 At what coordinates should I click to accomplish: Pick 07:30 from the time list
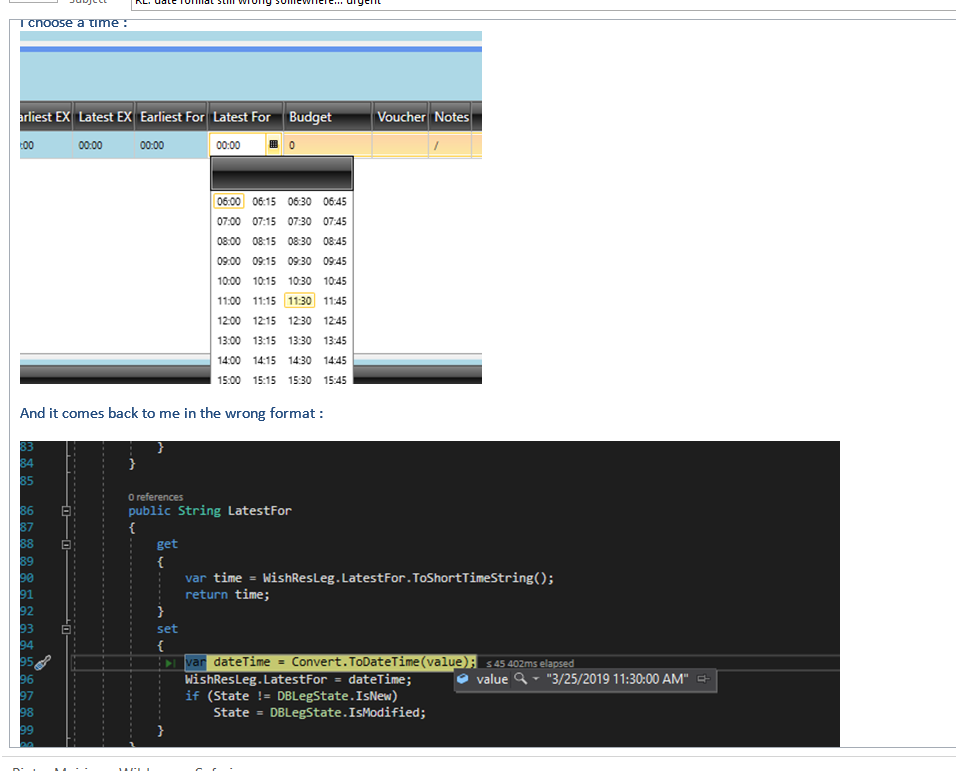[x=299, y=221]
